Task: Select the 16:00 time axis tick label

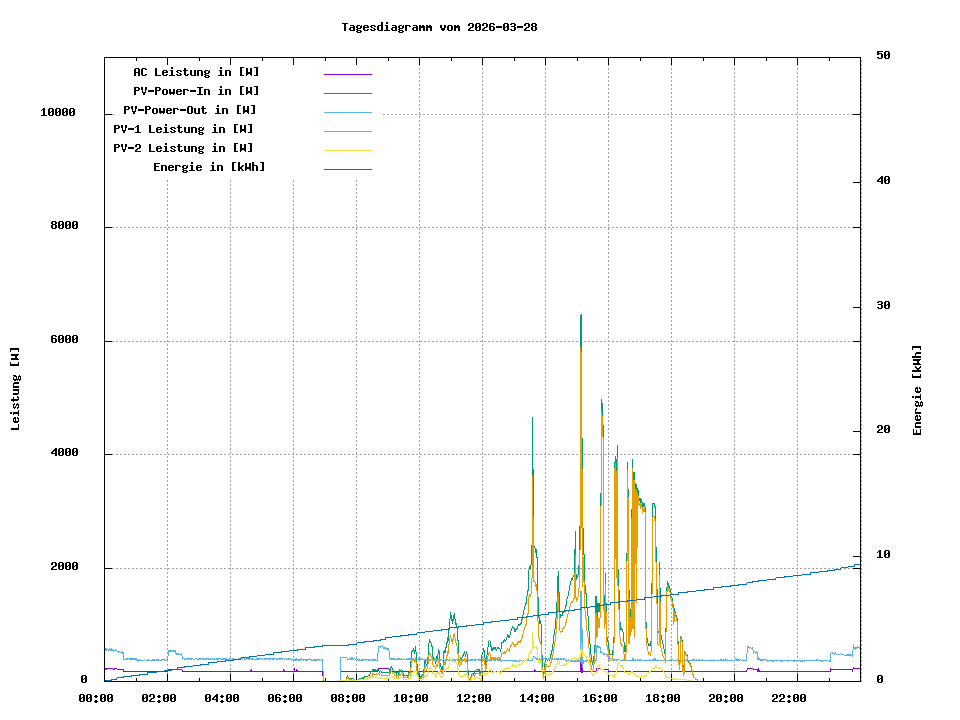Action: click(x=600, y=698)
